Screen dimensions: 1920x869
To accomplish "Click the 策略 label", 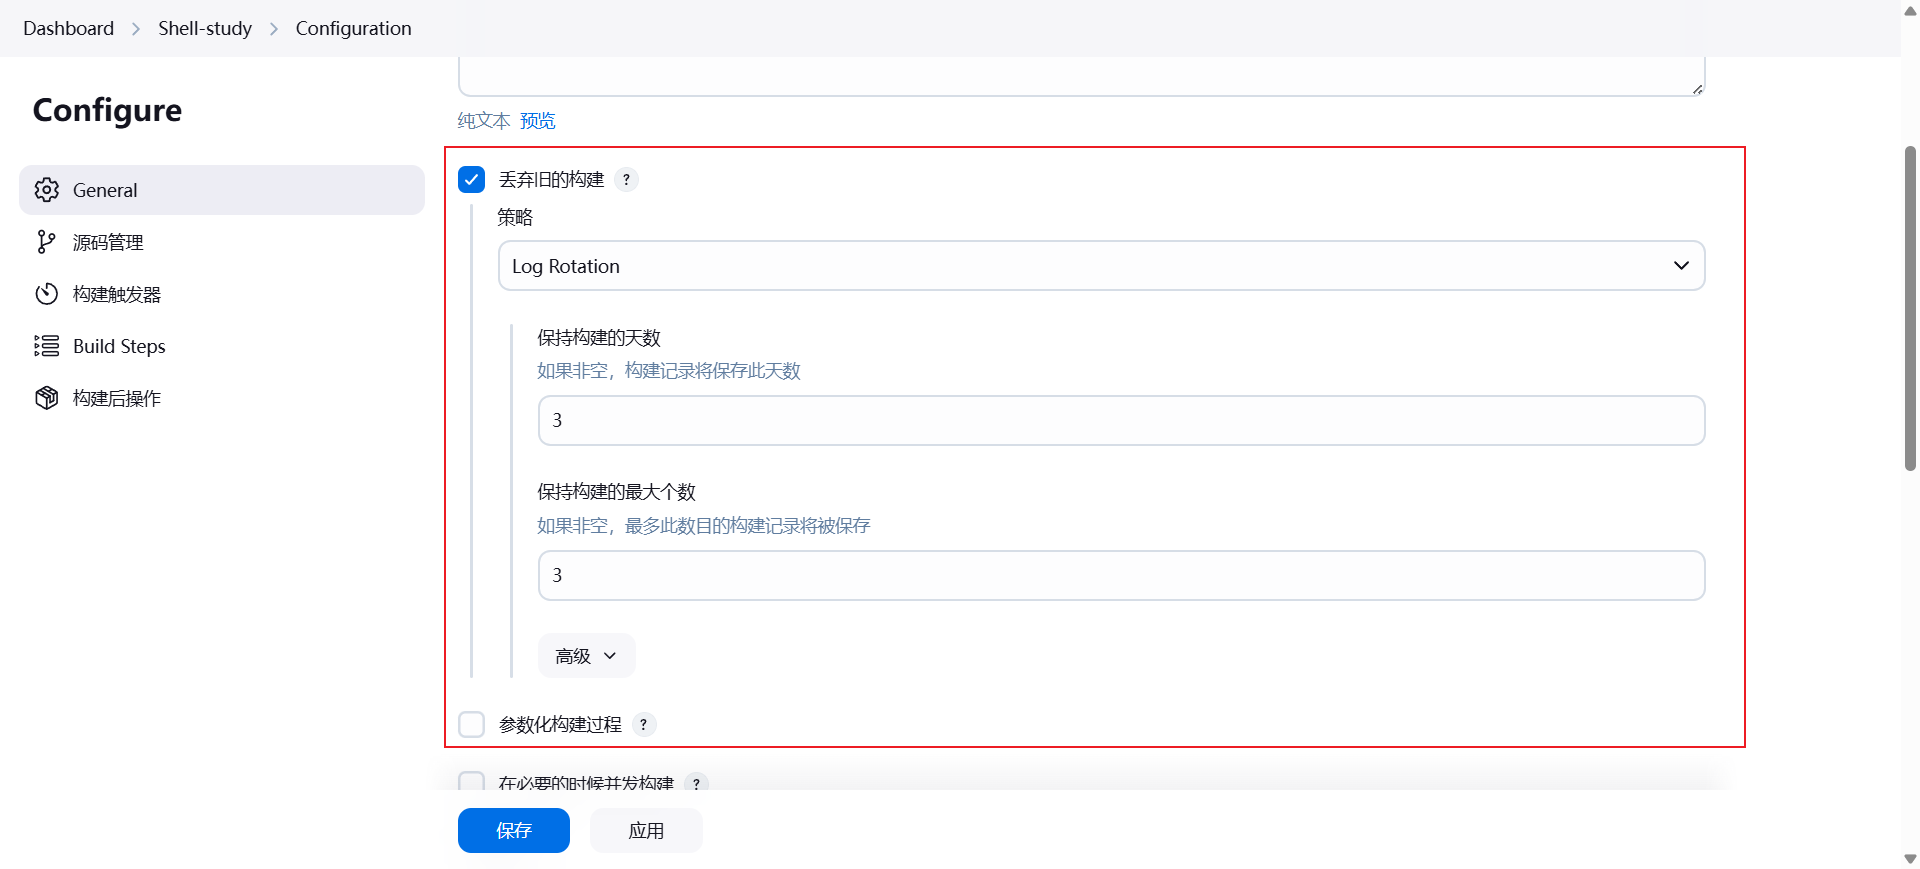I will [x=515, y=217].
